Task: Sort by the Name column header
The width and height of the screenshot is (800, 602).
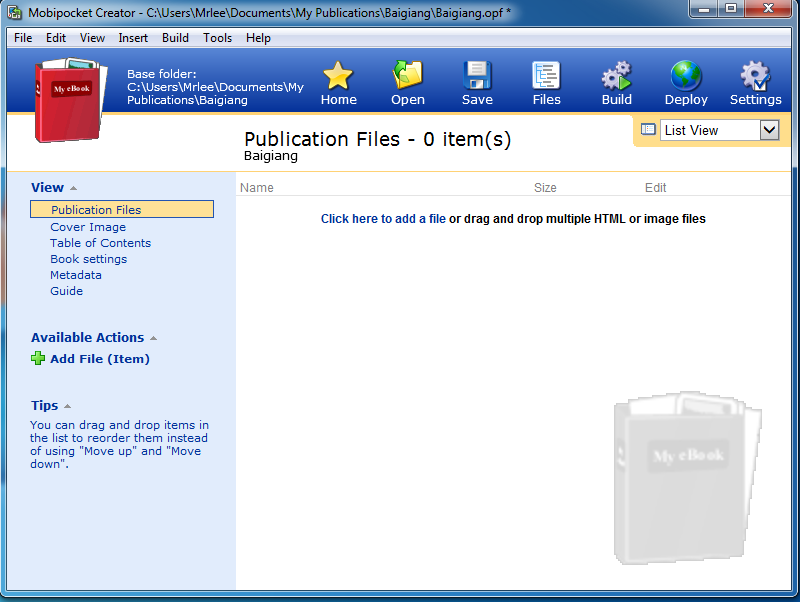Action: coord(257,187)
